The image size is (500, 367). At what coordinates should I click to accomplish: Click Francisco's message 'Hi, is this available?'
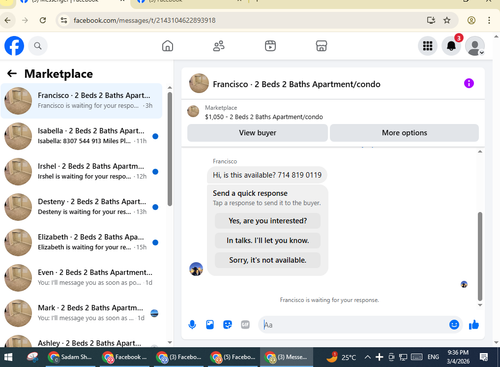point(267,175)
